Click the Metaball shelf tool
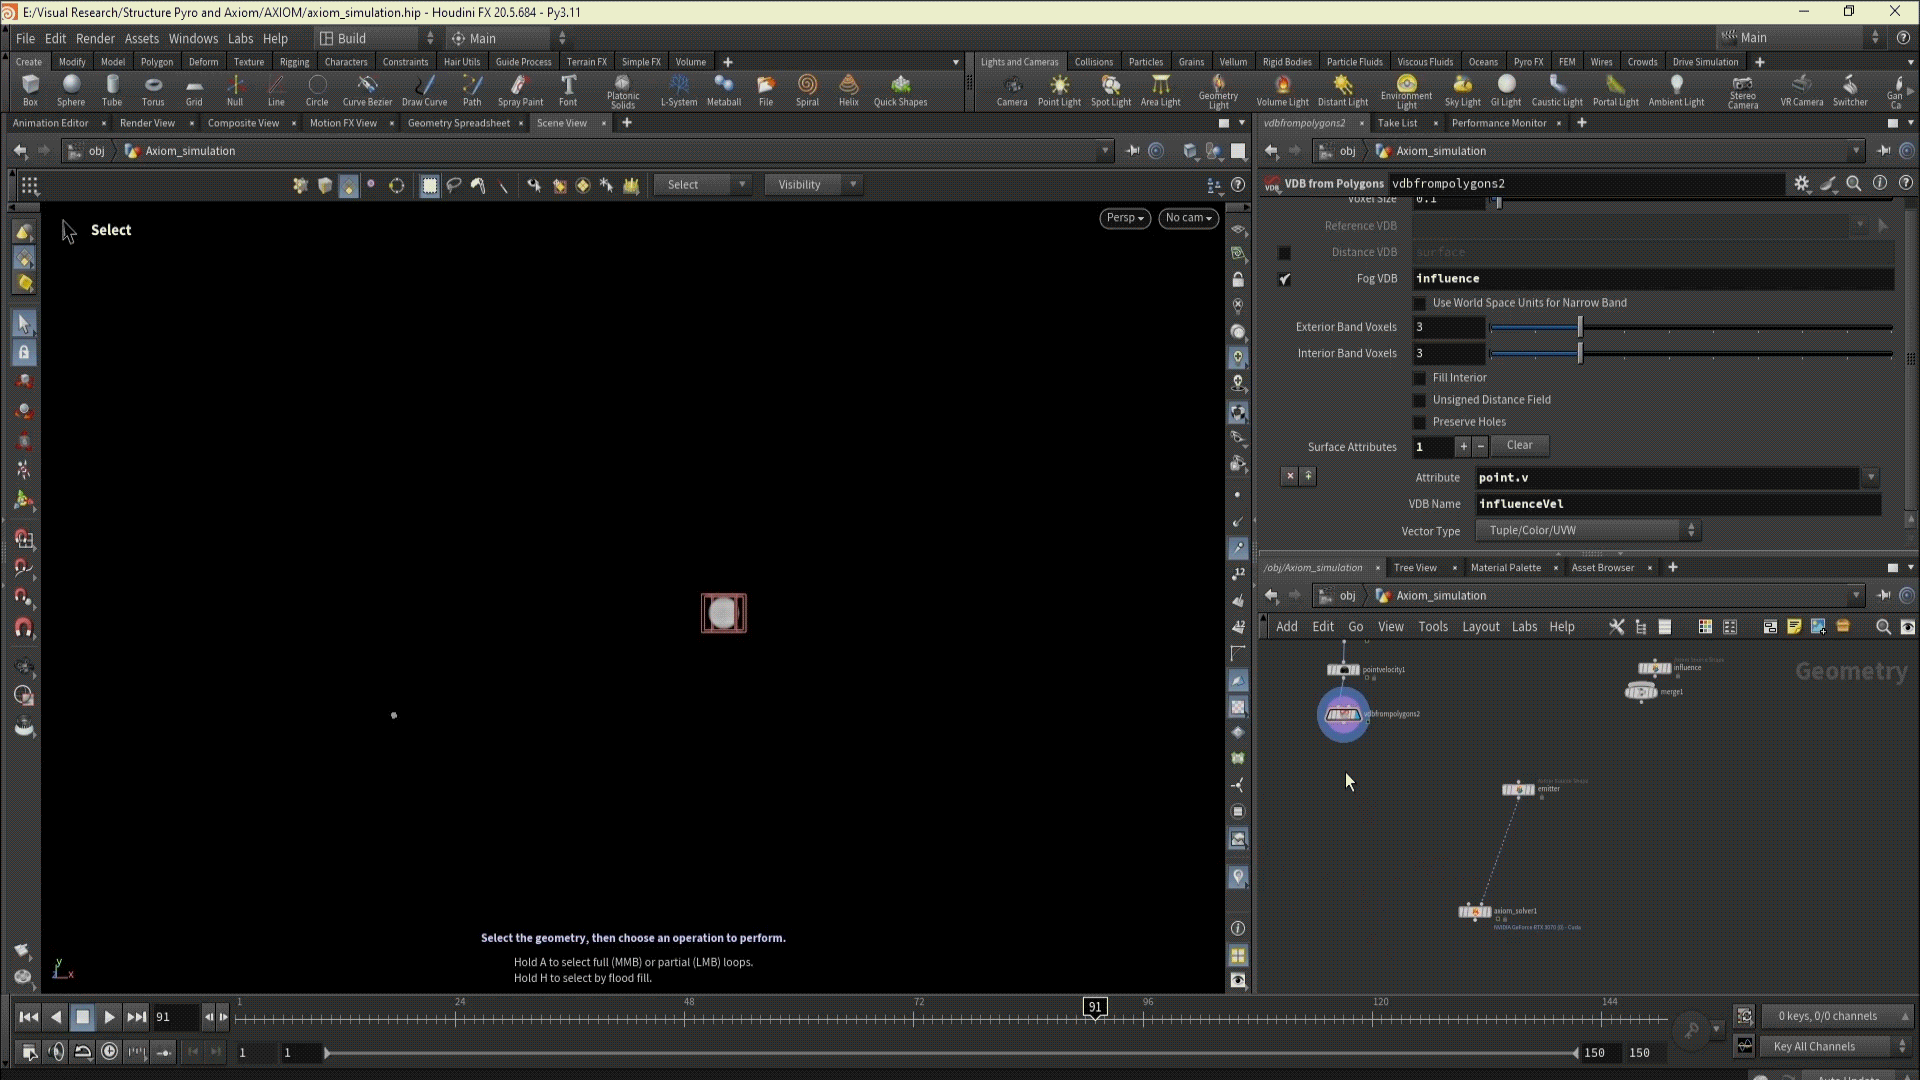This screenshot has height=1080, width=1920. [723, 89]
